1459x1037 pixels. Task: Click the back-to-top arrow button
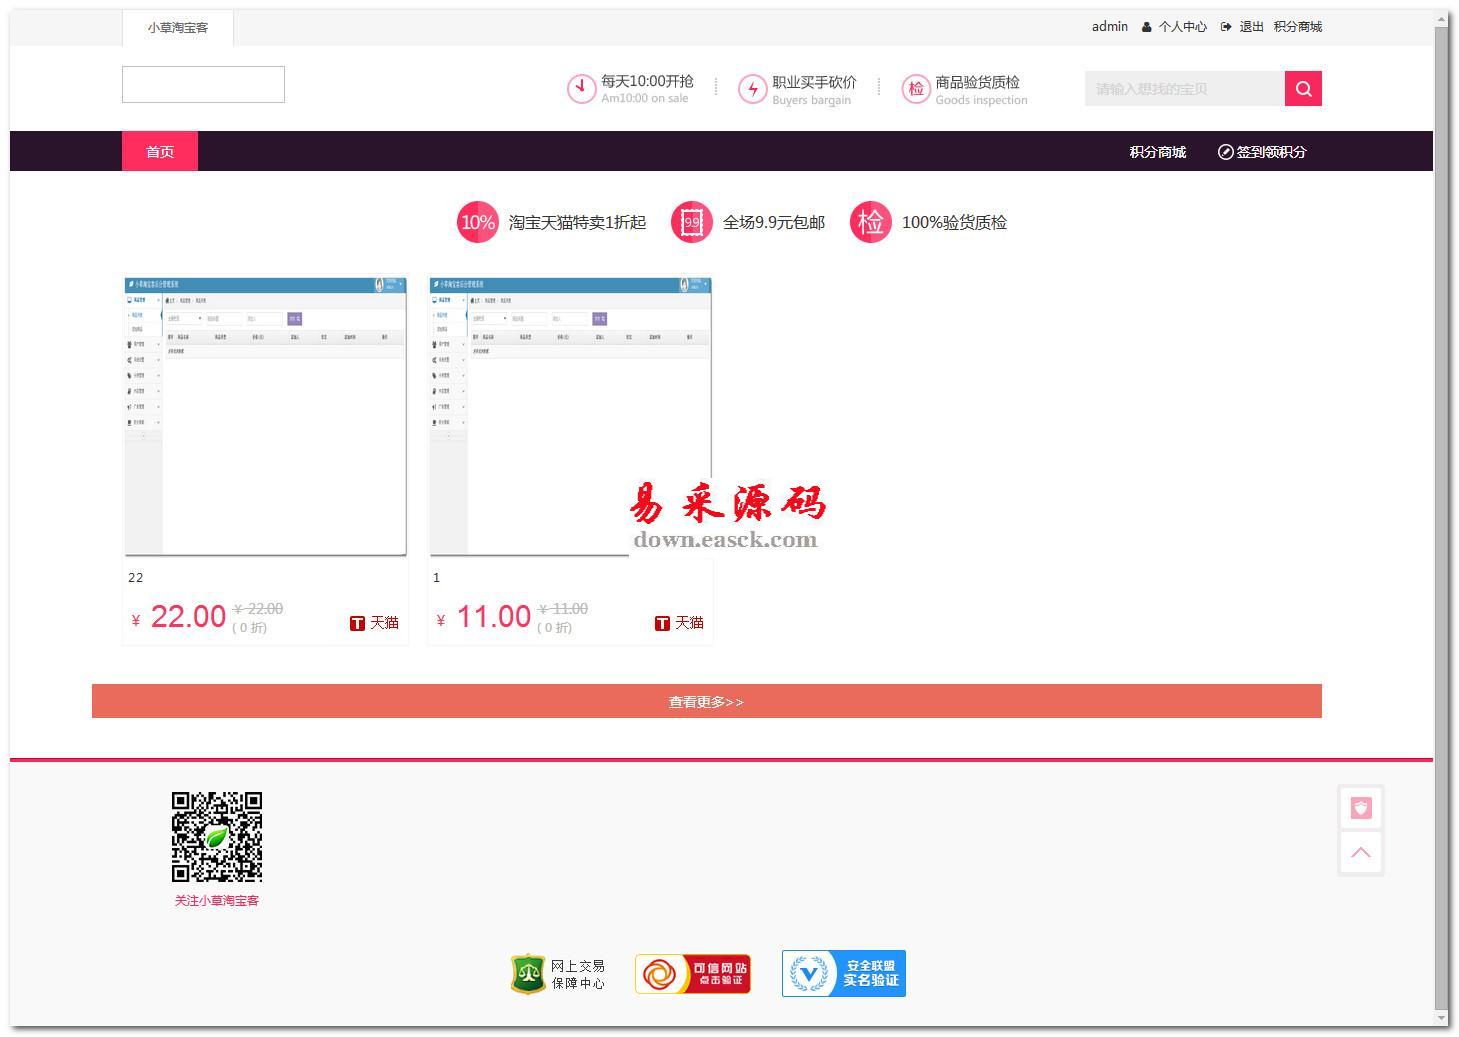[x=1360, y=853]
